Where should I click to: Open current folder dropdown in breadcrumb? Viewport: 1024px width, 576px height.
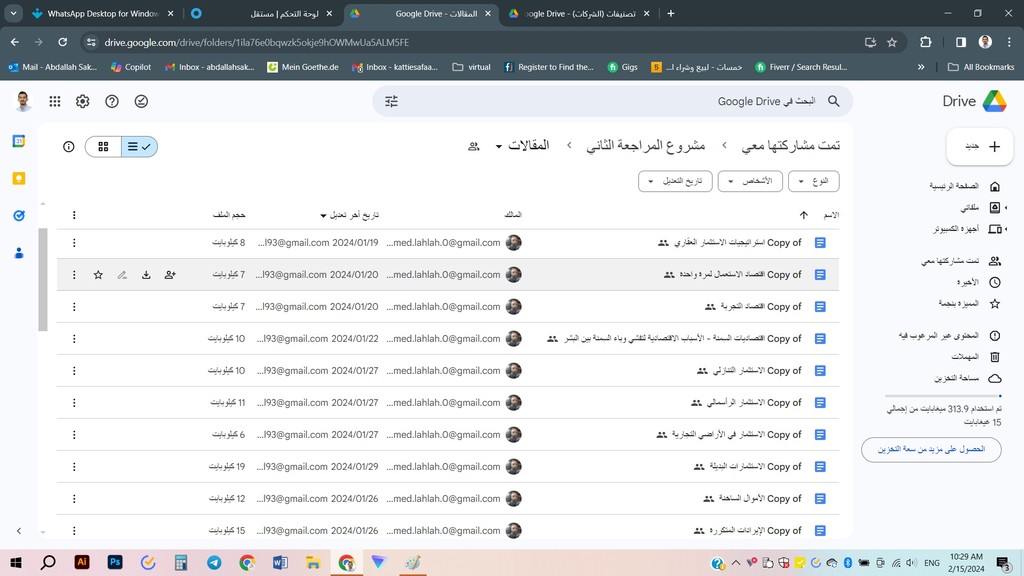522,146
